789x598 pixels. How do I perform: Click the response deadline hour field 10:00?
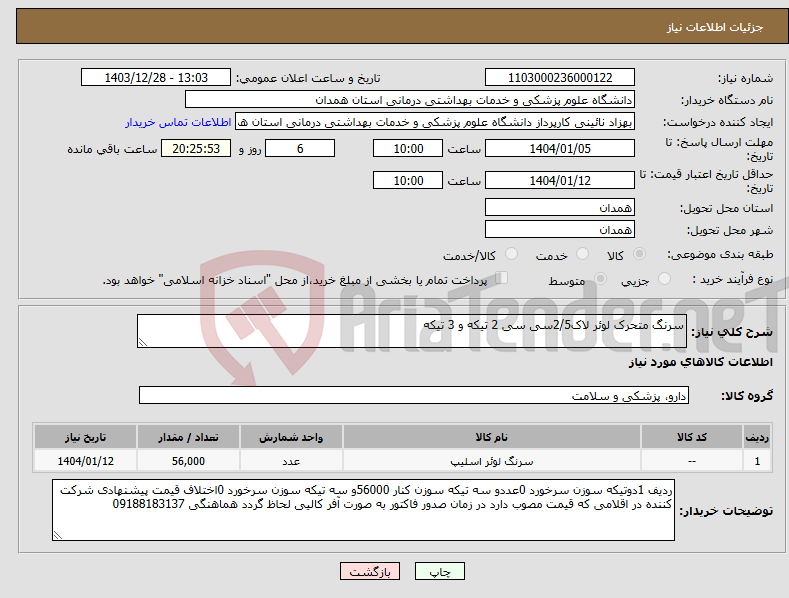pos(408,148)
